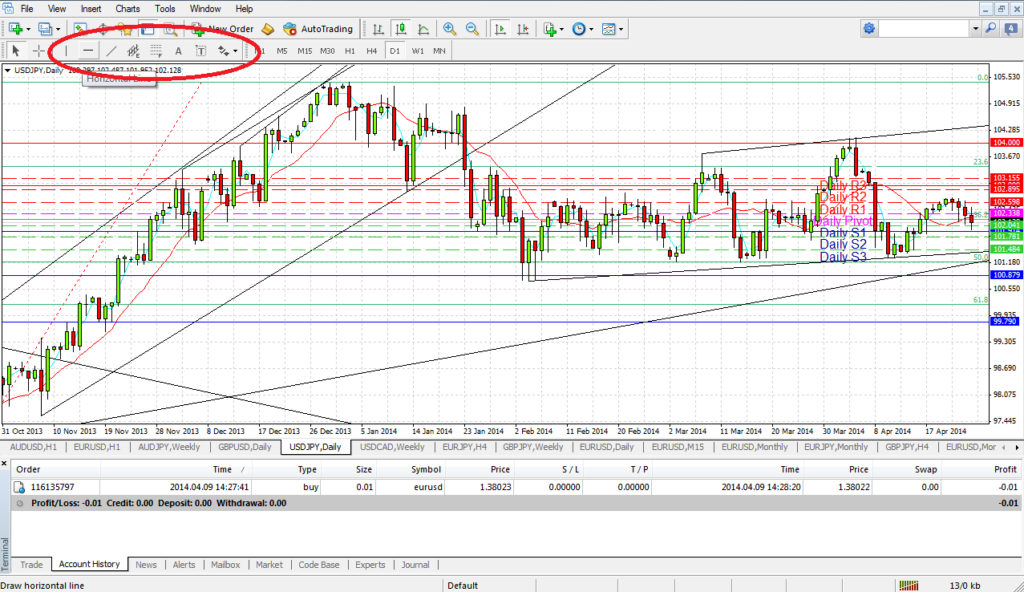Switch to the MN timeframe
1024x592 pixels.
439,50
